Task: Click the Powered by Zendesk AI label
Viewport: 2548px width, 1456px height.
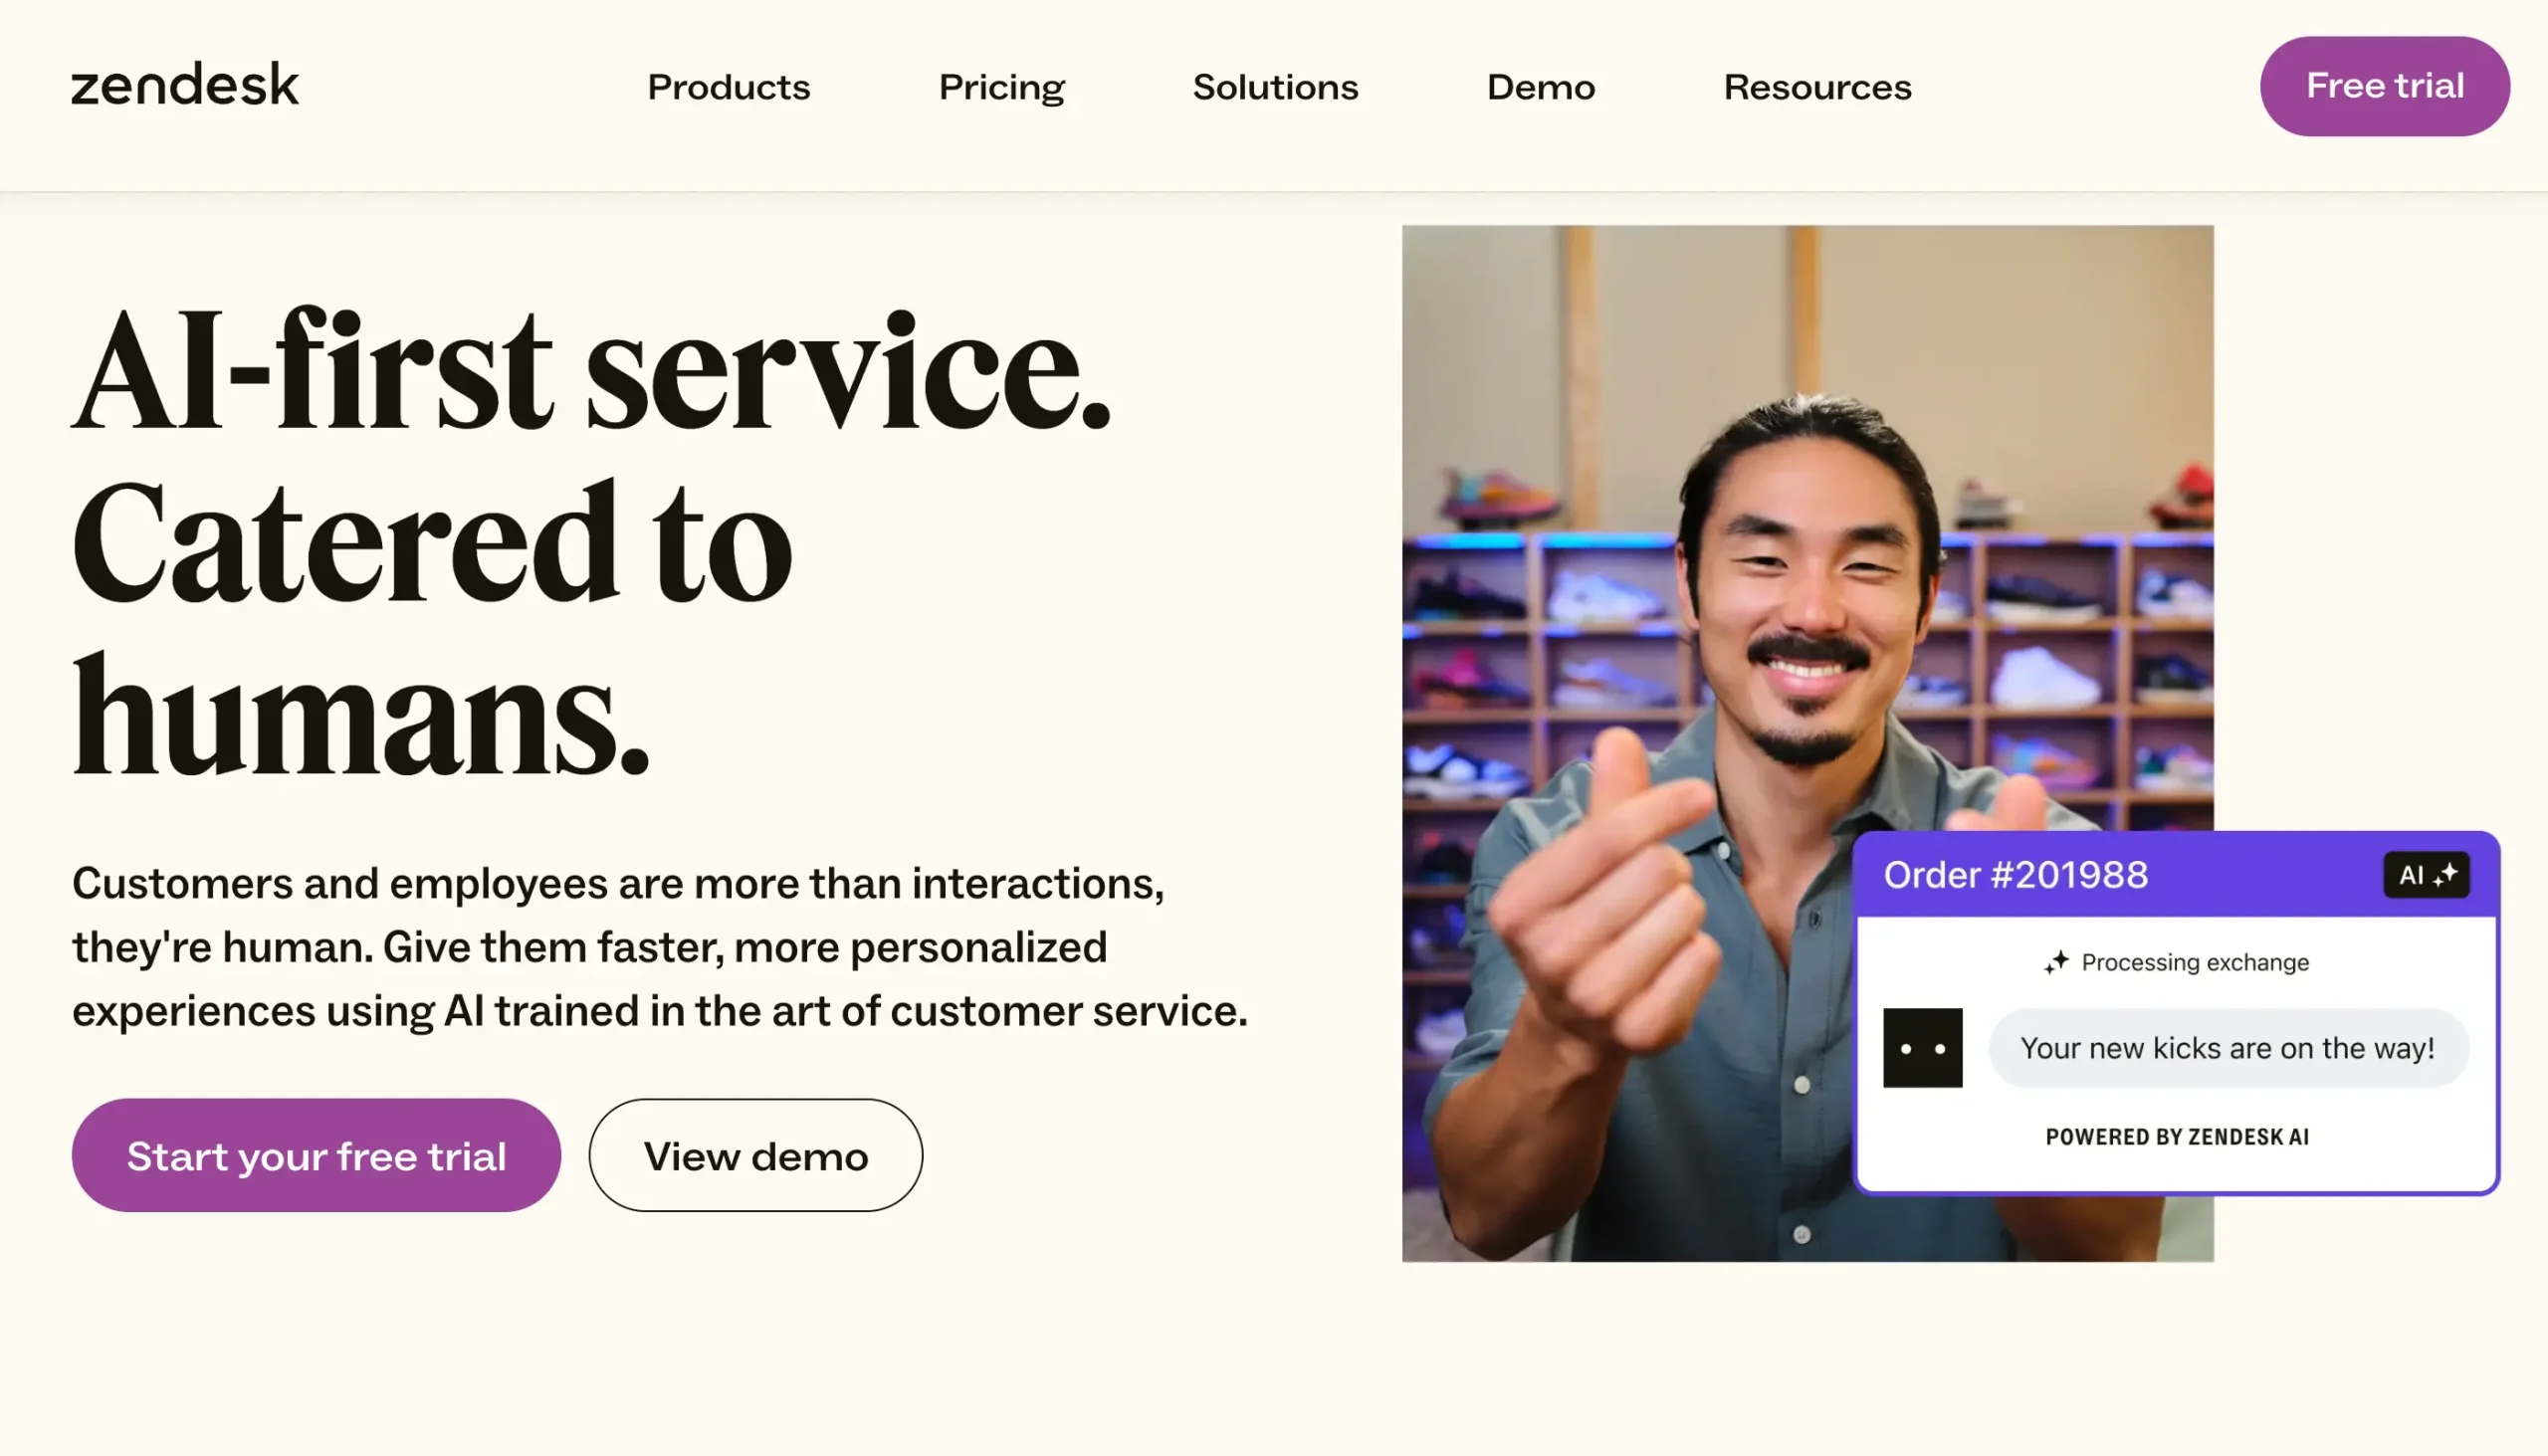Action: click(x=2177, y=1137)
